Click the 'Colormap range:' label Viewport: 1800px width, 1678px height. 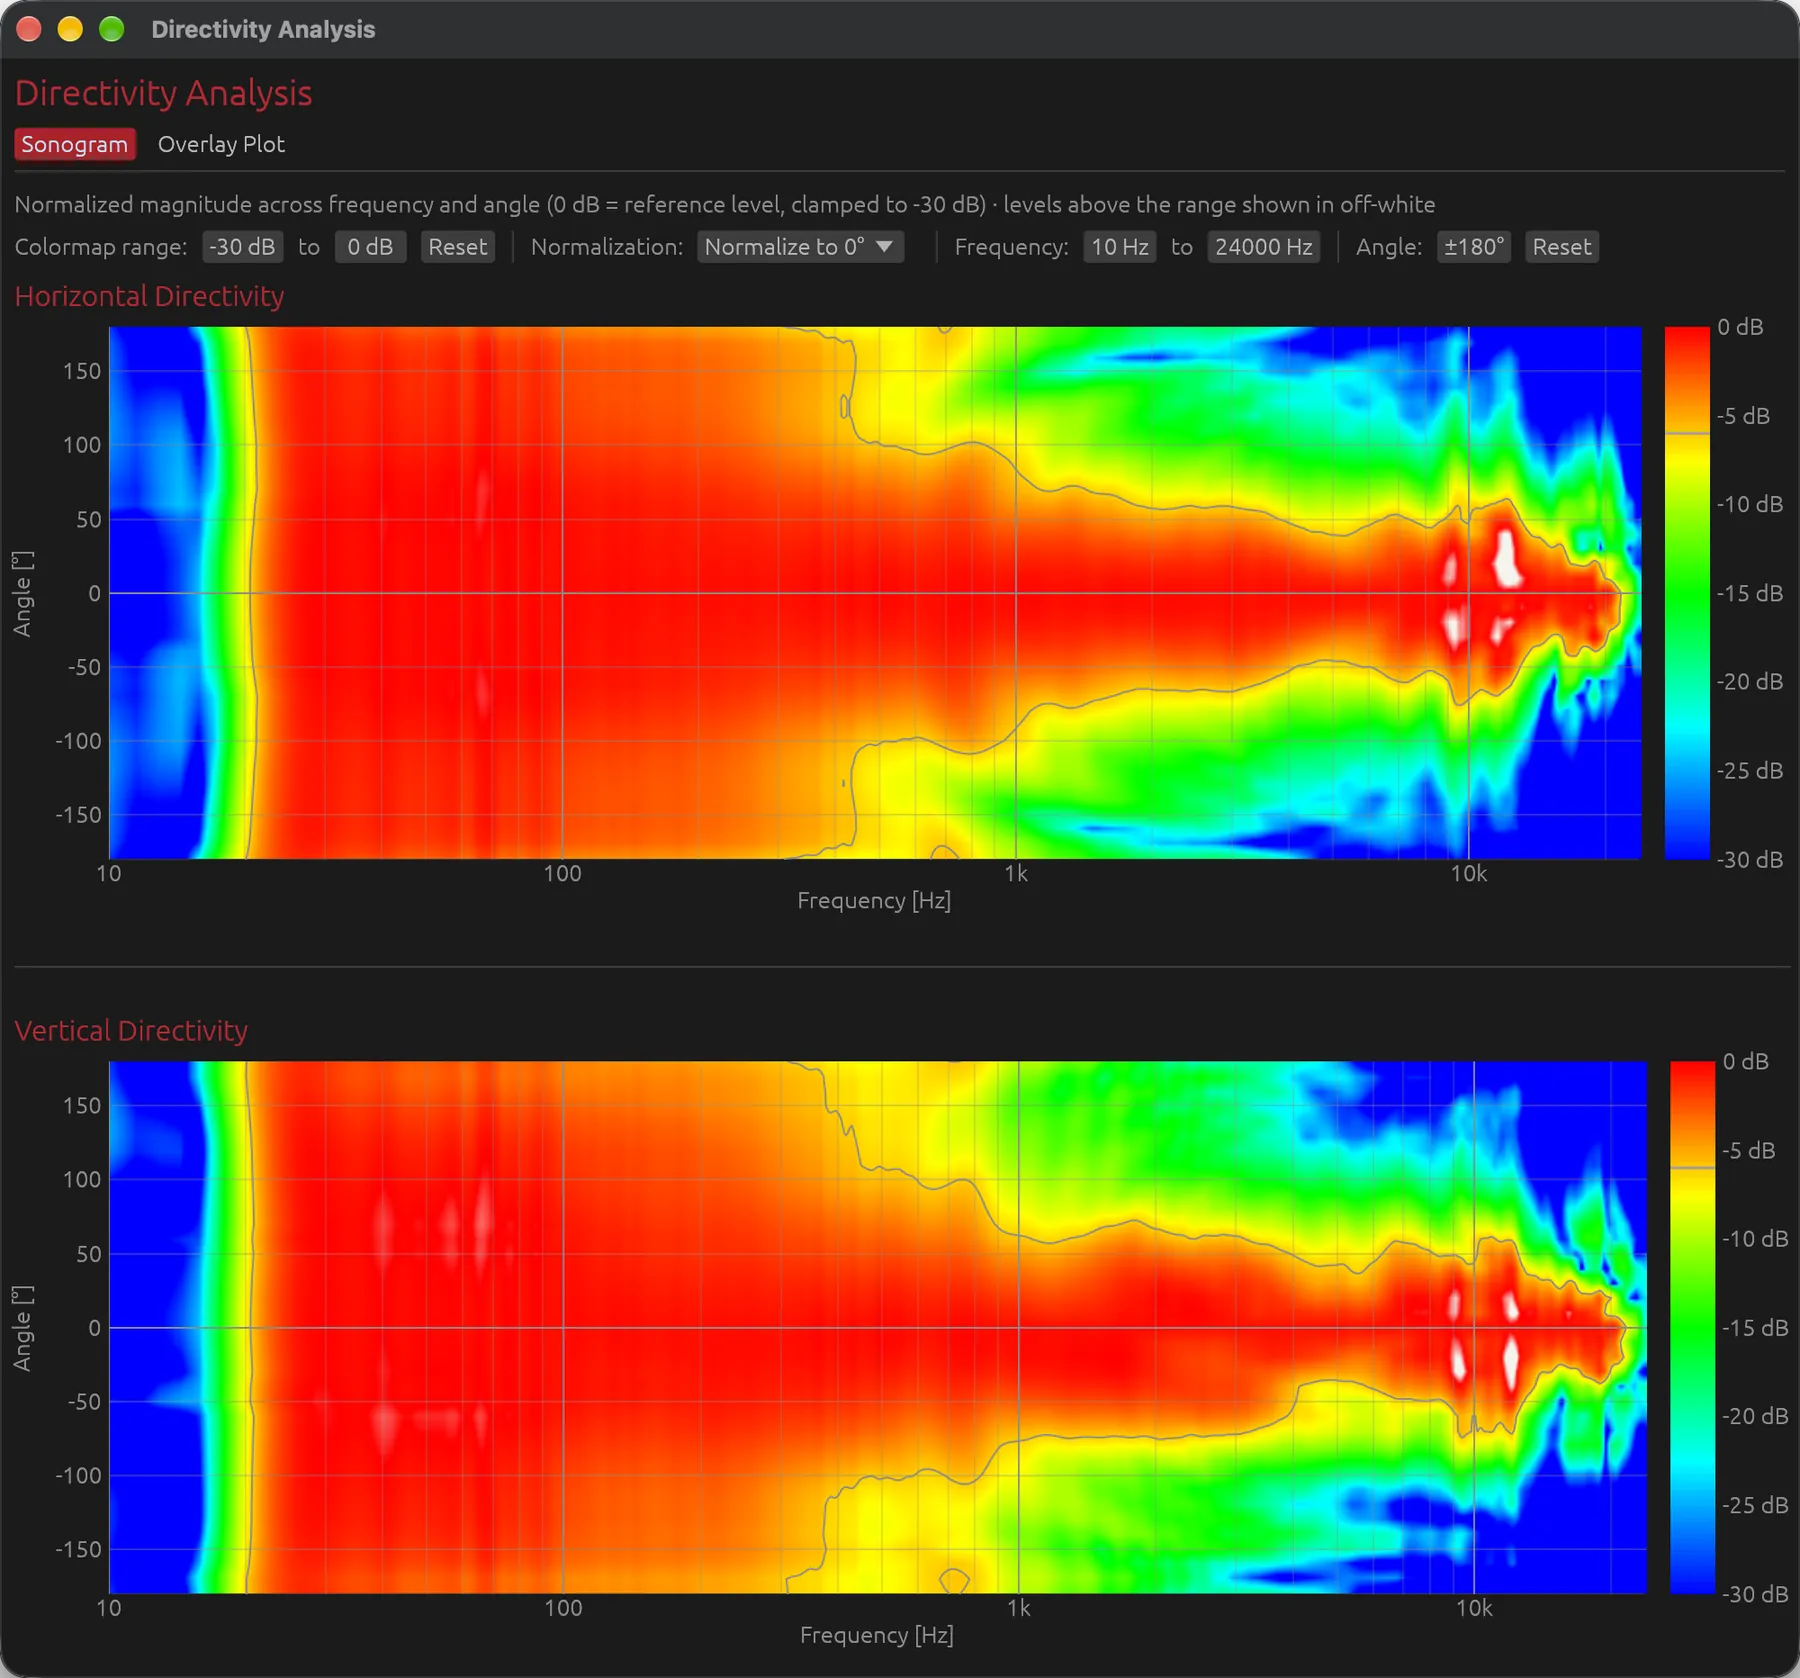[x=101, y=247]
